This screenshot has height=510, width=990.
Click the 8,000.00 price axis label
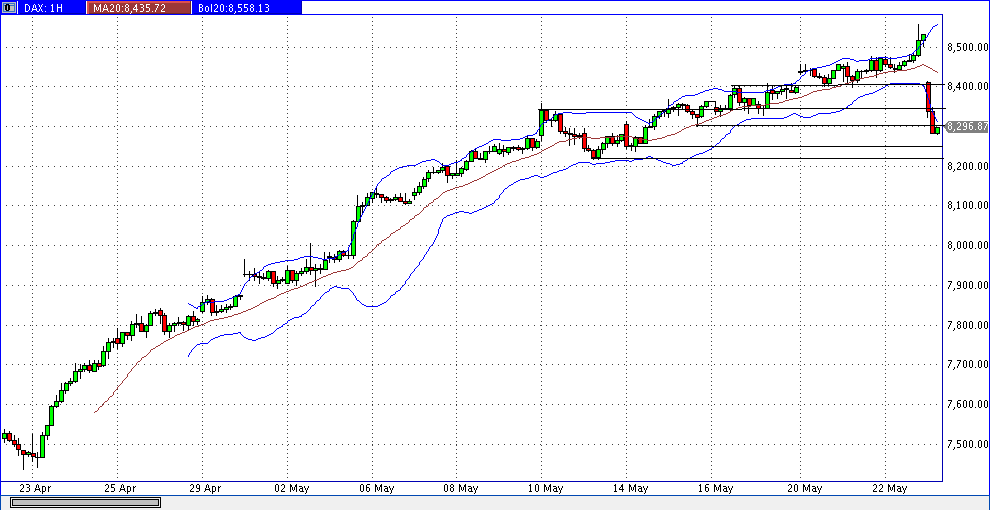click(x=967, y=246)
